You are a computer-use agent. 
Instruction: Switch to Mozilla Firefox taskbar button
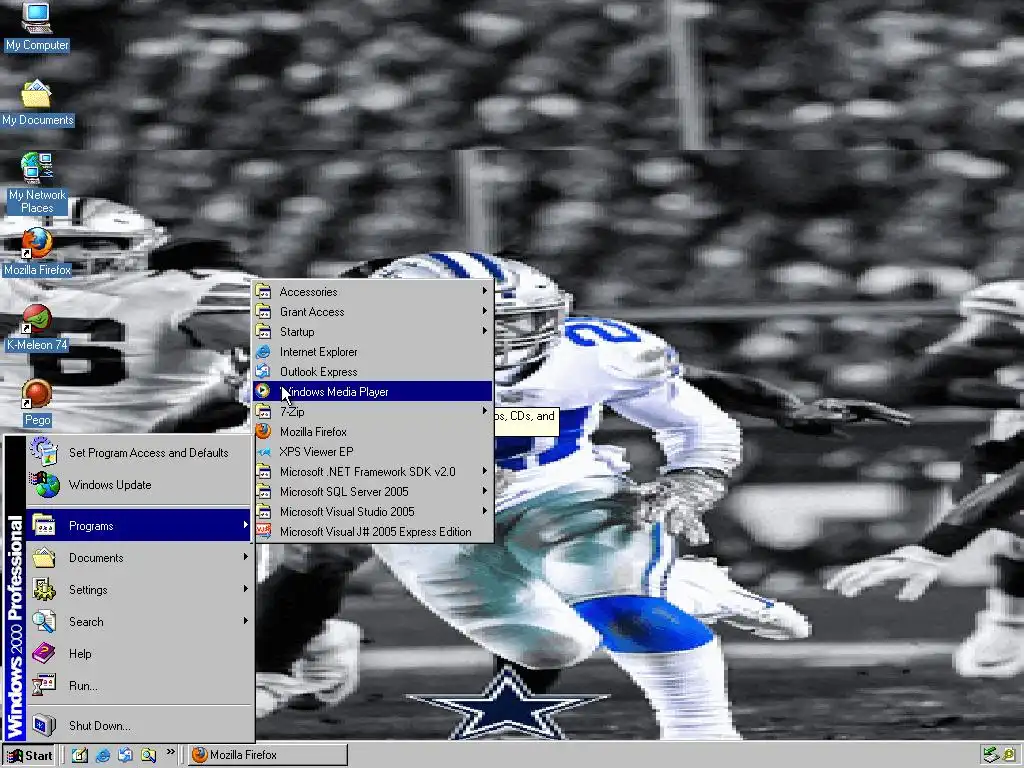click(x=268, y=755)
